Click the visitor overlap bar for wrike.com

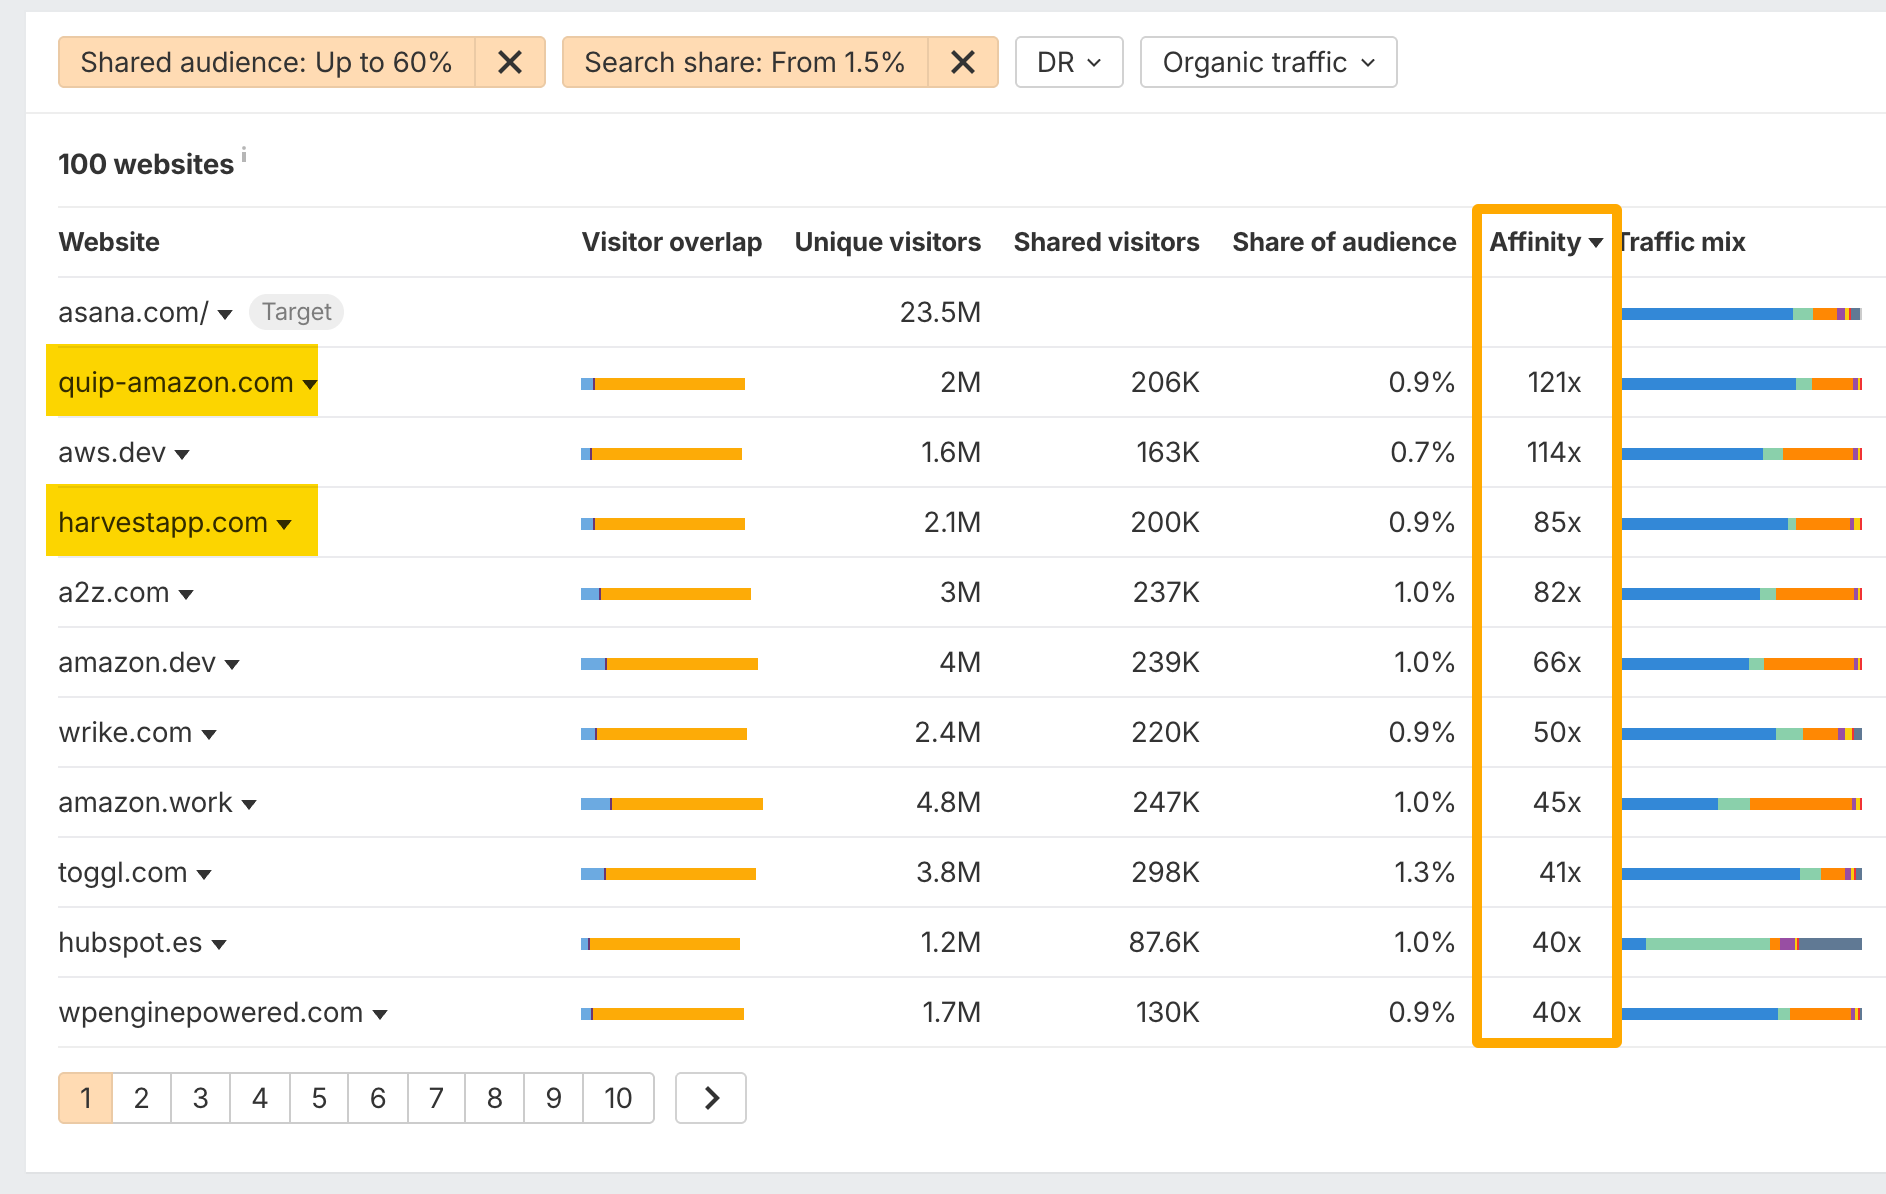(664, 734)
